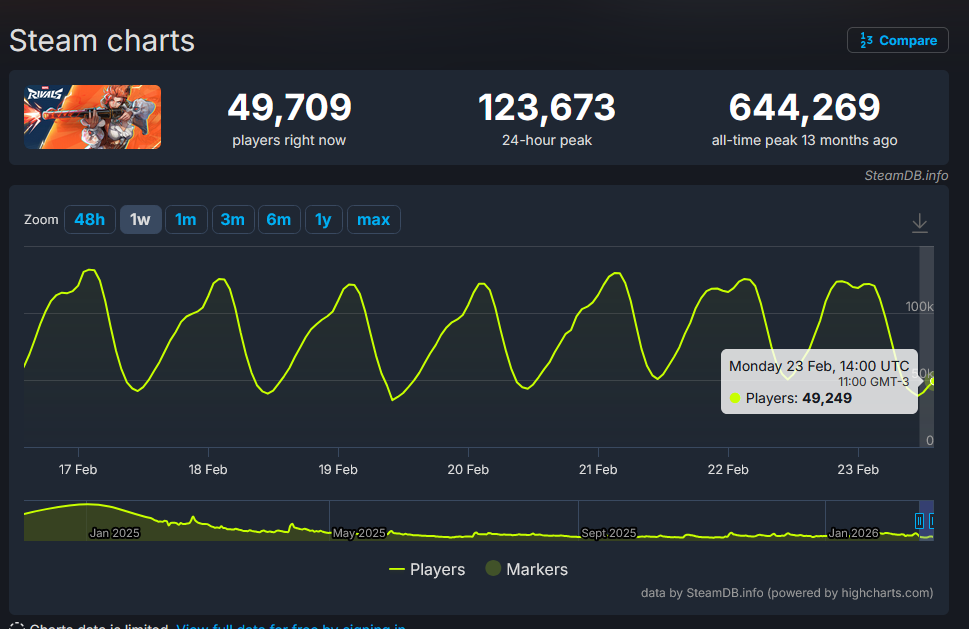Open the Marvel Rivals game thumbnail
Viewport: 969px width, 629px height.
[93, 117]
